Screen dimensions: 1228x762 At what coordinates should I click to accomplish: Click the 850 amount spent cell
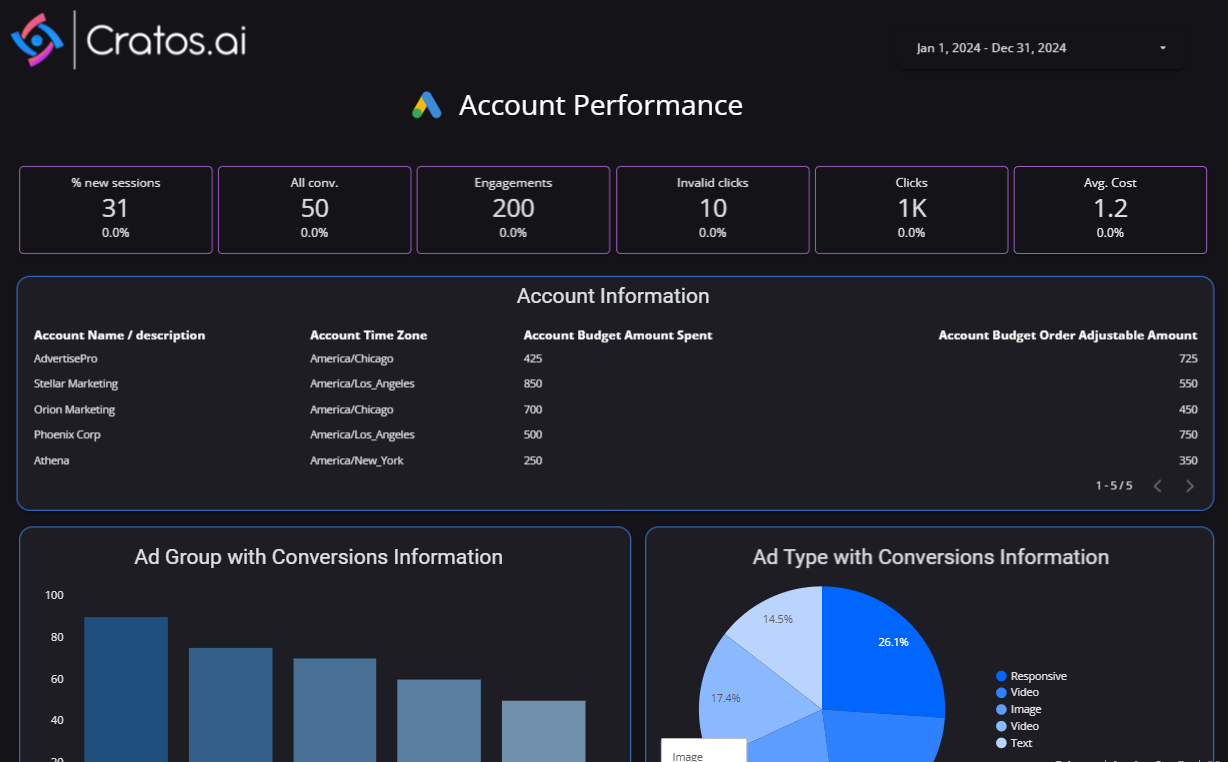pyautogui.click(x=533, y=384)
